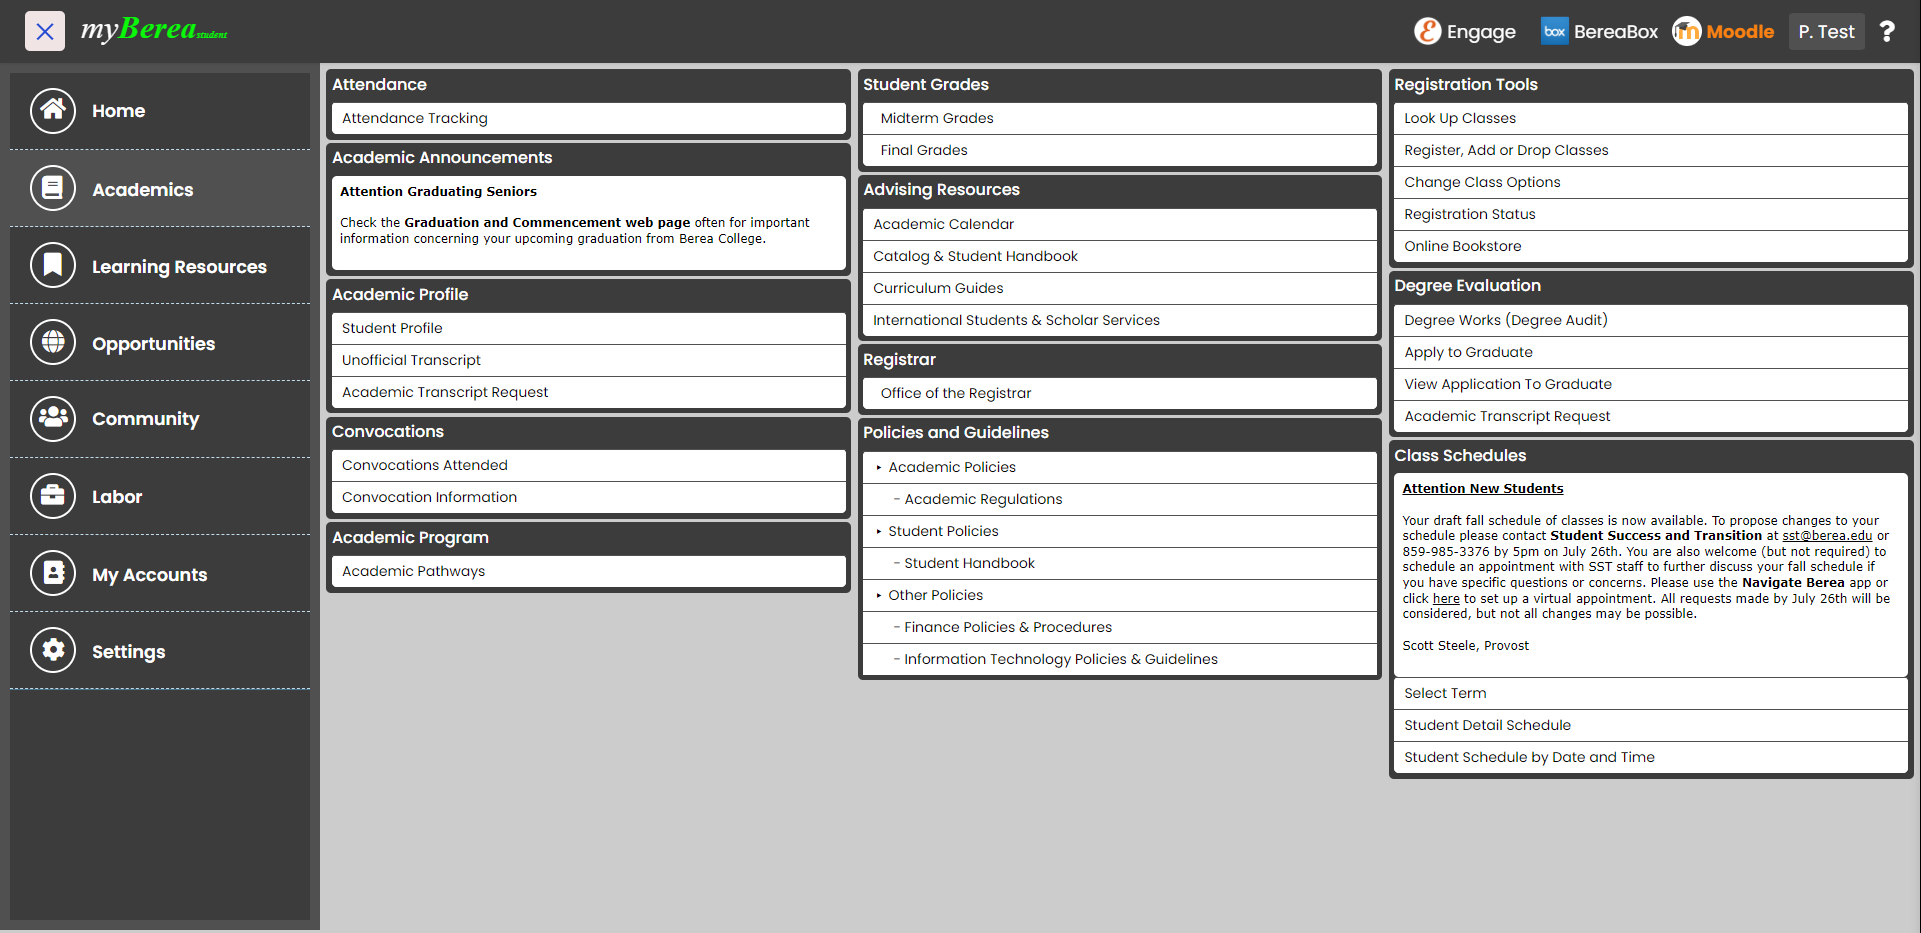Click the Settings gear icon
This screenshot has width=1921, height=933.
tap(53, 651)
